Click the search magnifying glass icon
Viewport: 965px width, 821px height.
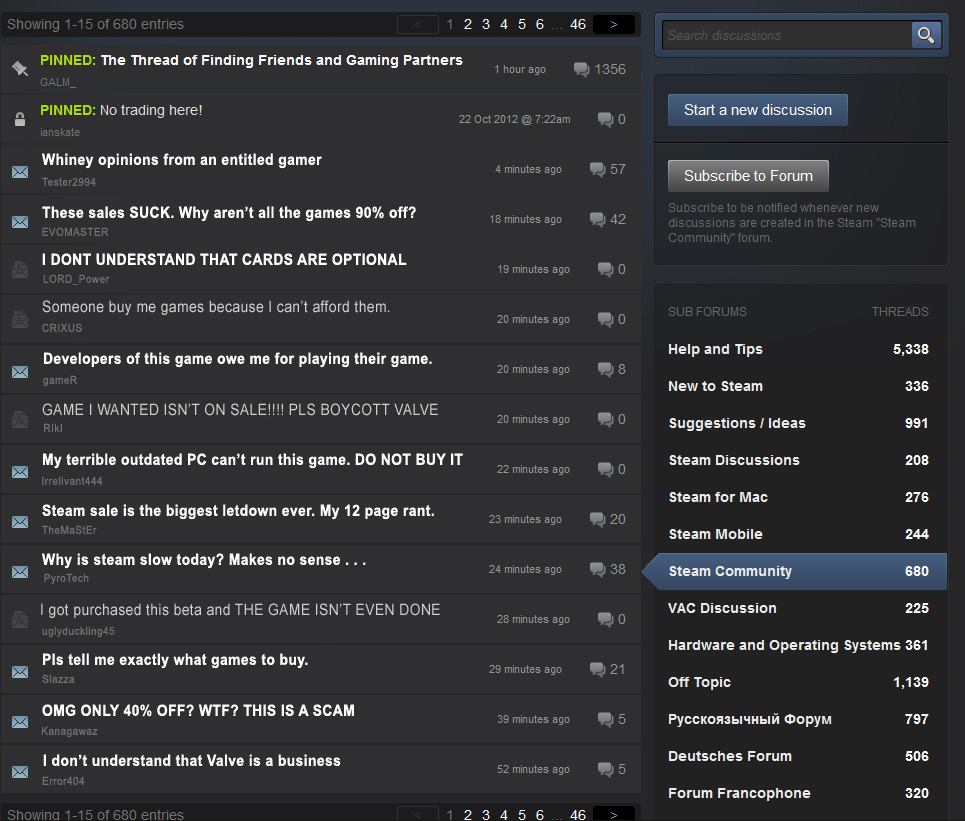click(926, 35)
